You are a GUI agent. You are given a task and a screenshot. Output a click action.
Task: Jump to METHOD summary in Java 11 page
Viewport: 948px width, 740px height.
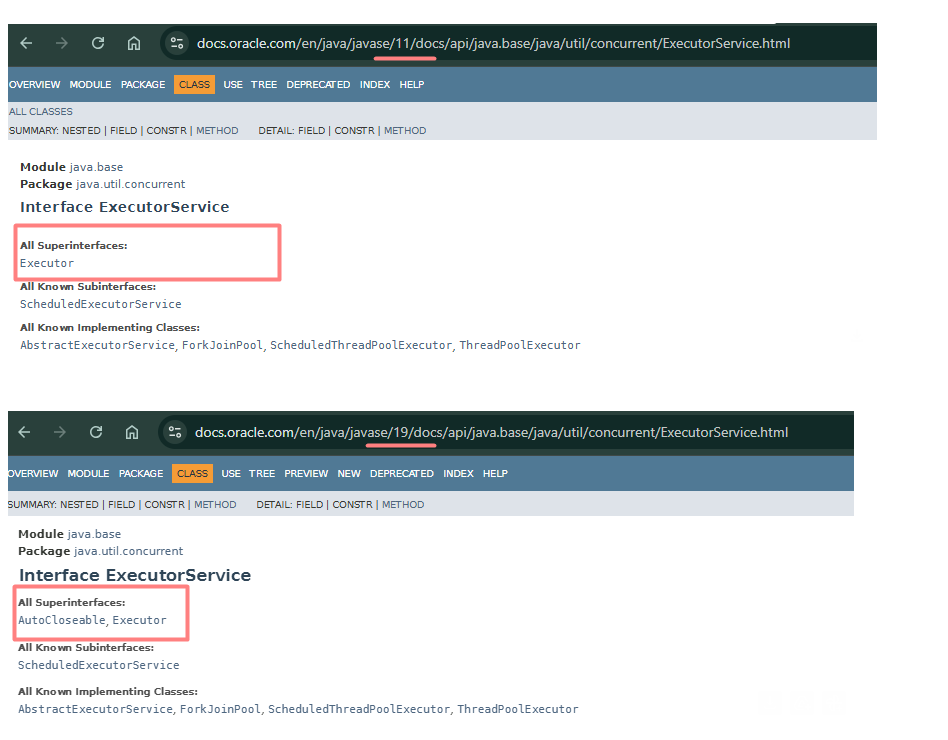point(217,131)
